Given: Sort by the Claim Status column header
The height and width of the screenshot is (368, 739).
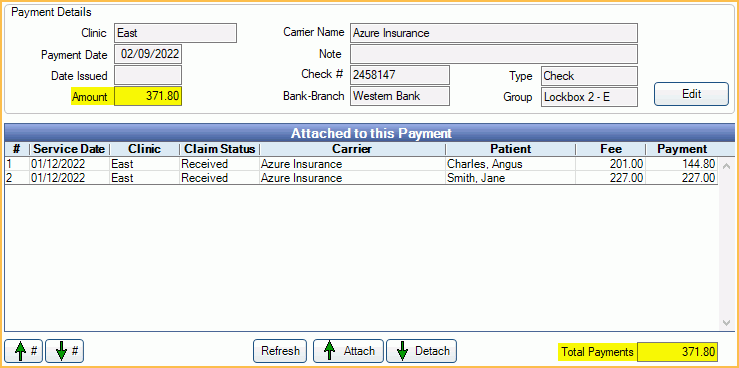Looking at the screenshot, I should pos(220,149).
